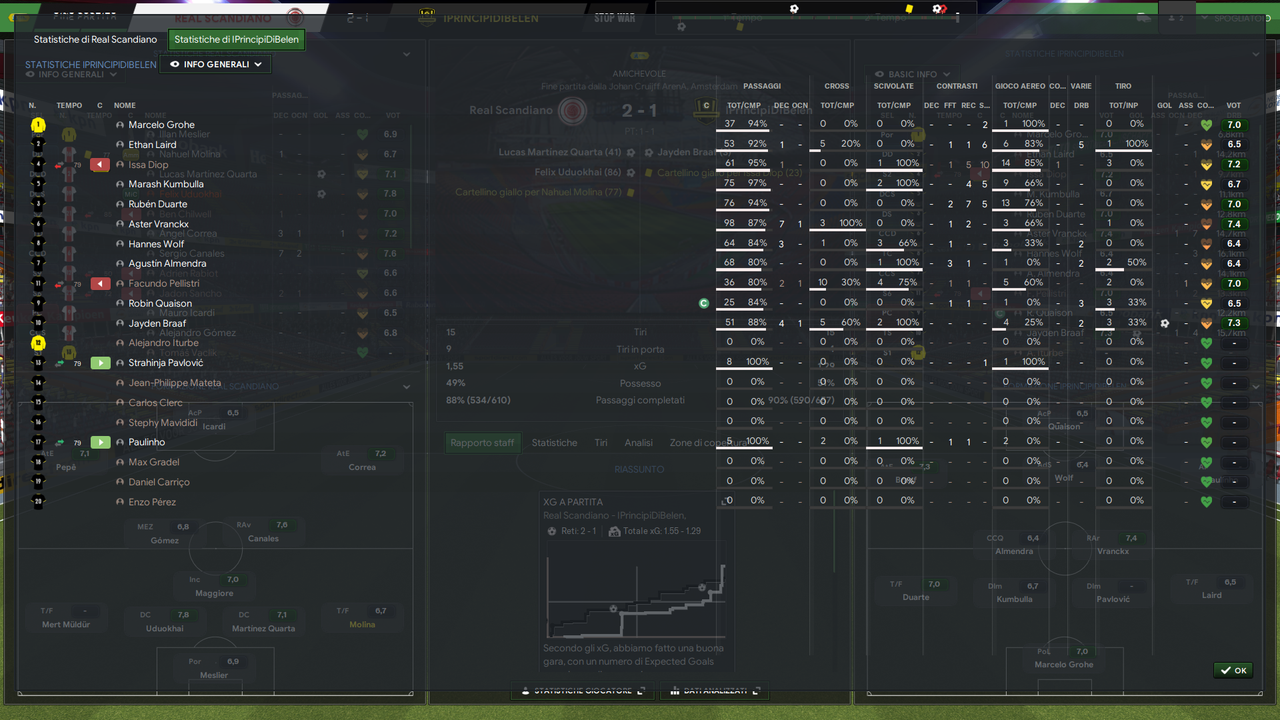Switch to Statistiche di Real Scandiano tab
The width and height of the screenshot is (1280, 720).
click(95, 40)
